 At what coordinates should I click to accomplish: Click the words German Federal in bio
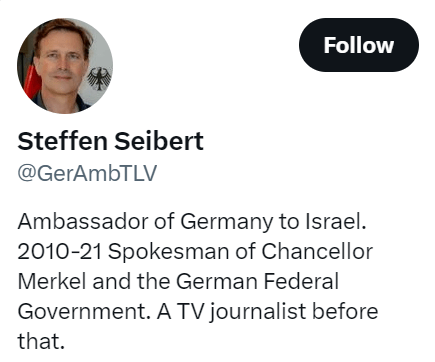pyautogui.click(x=258, y=281)
